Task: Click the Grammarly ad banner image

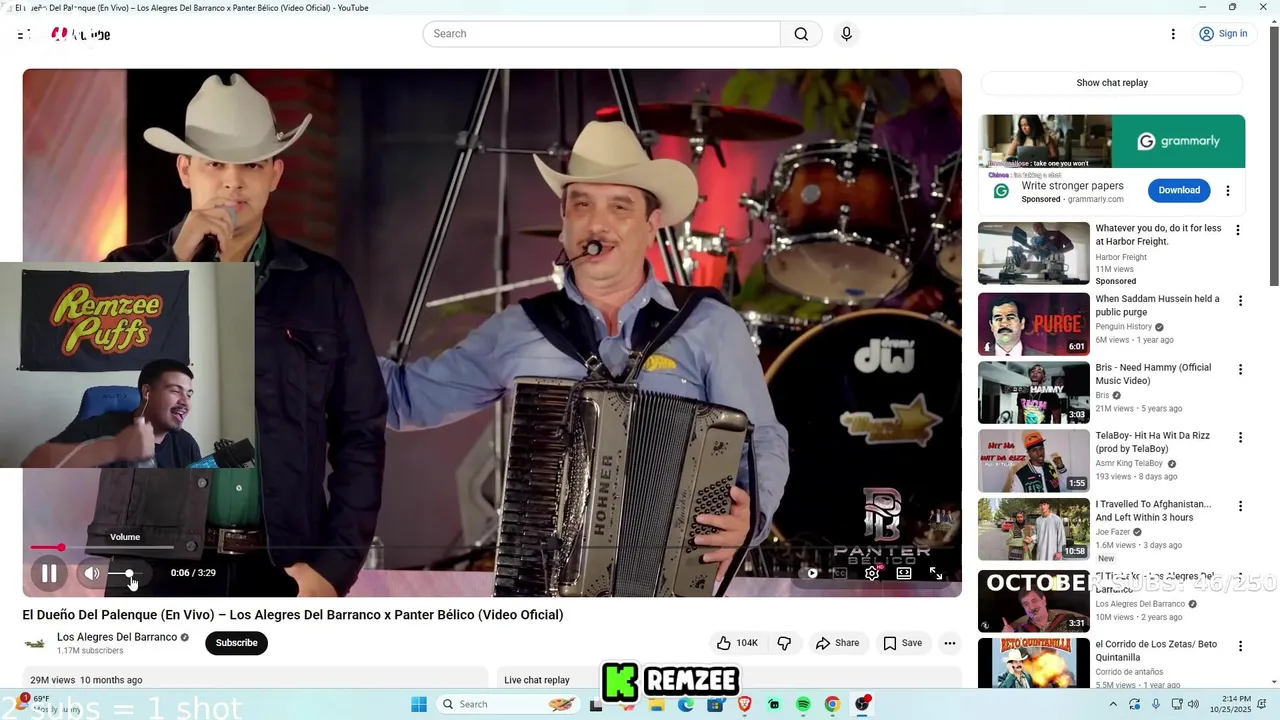Action: [x=1112, y=141]
